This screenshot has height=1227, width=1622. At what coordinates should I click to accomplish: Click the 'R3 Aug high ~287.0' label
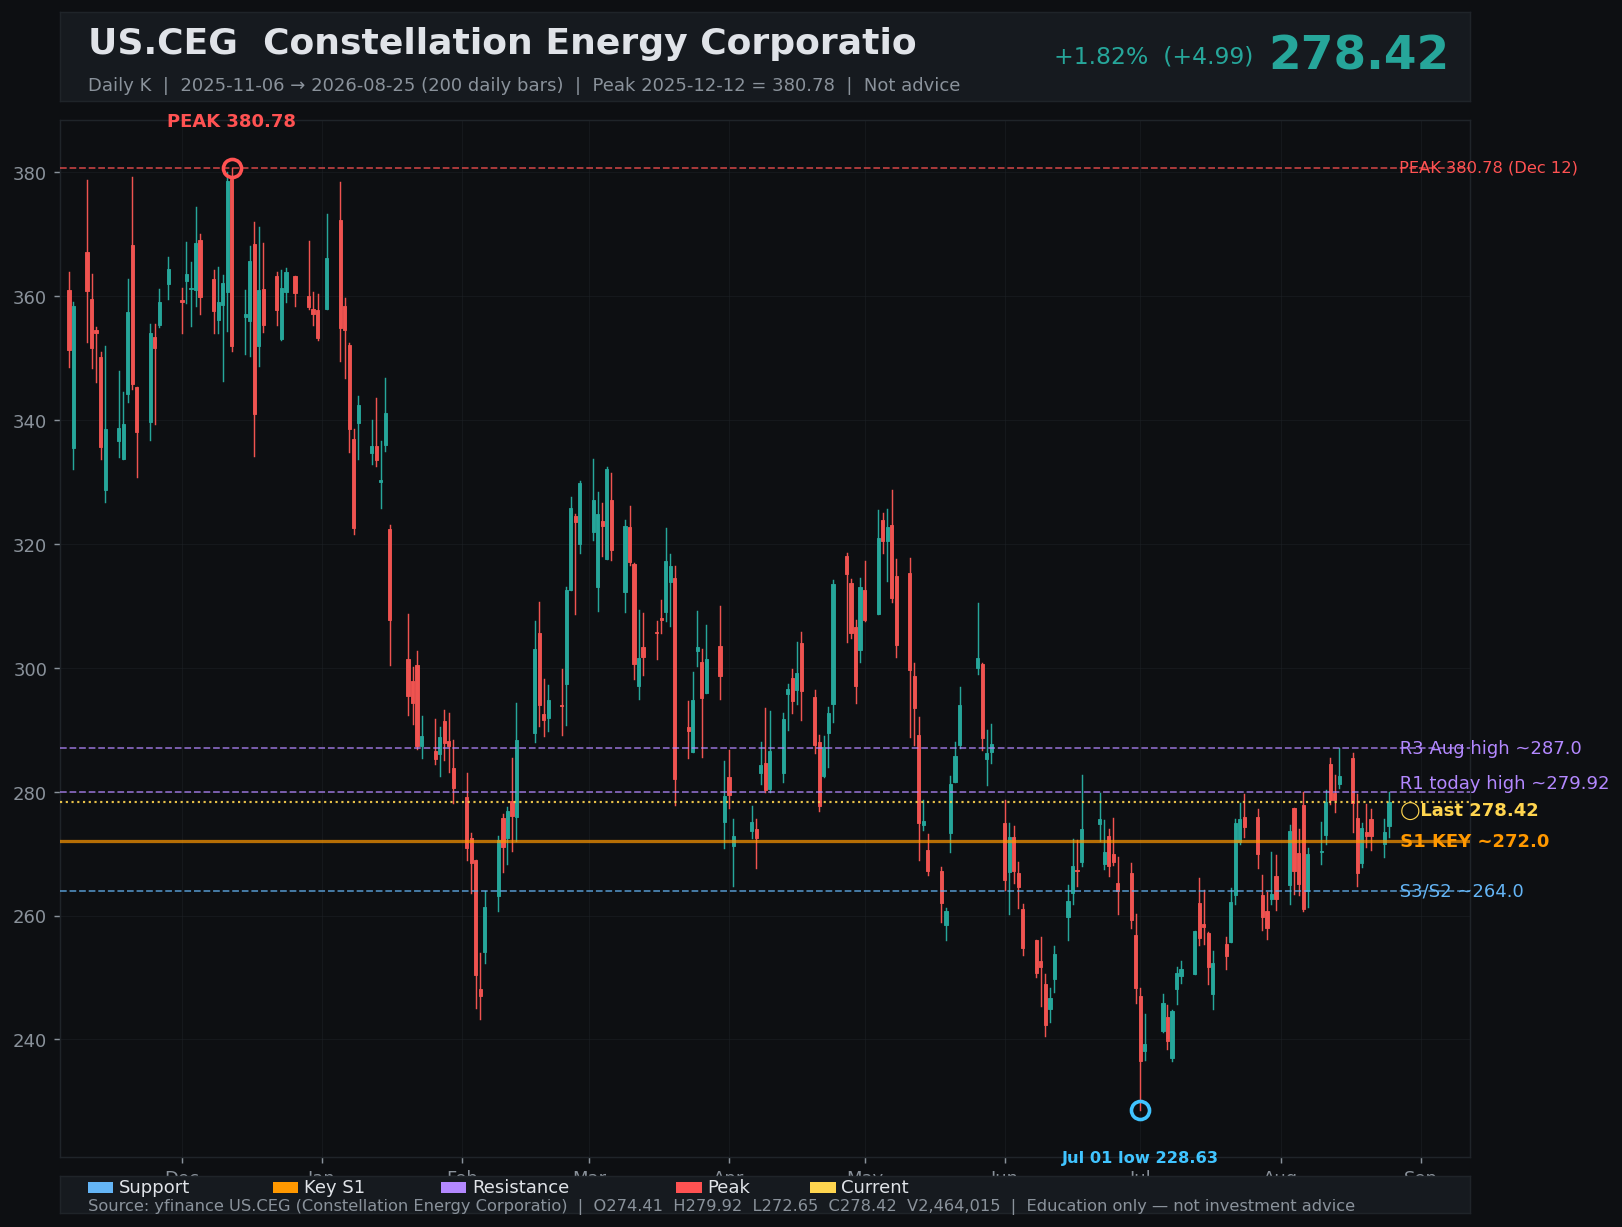1490,748
